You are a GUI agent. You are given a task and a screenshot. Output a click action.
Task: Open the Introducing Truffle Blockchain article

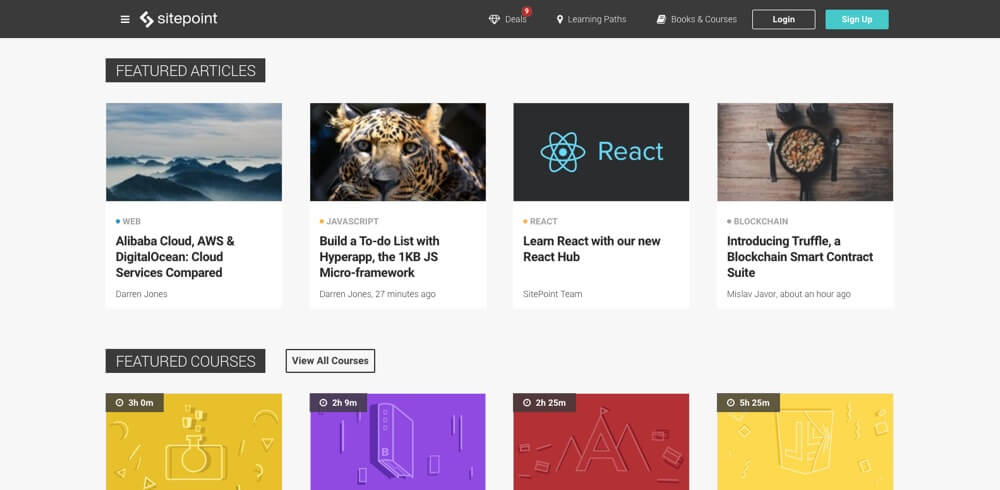[x=800, y=256]
